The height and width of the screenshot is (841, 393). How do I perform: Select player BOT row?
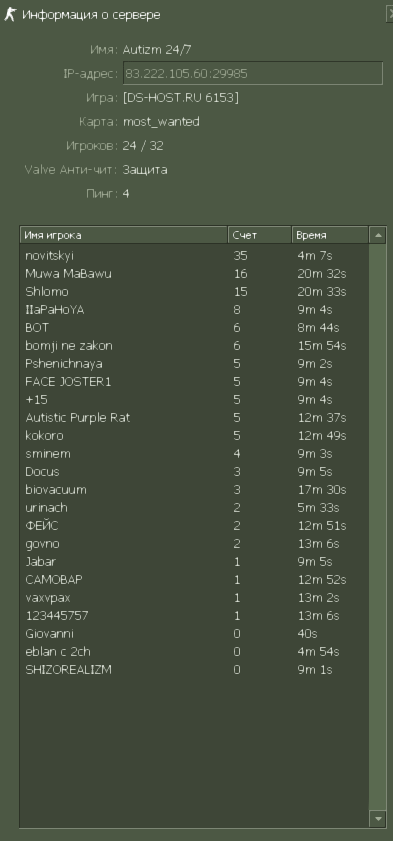coord(195,328)
